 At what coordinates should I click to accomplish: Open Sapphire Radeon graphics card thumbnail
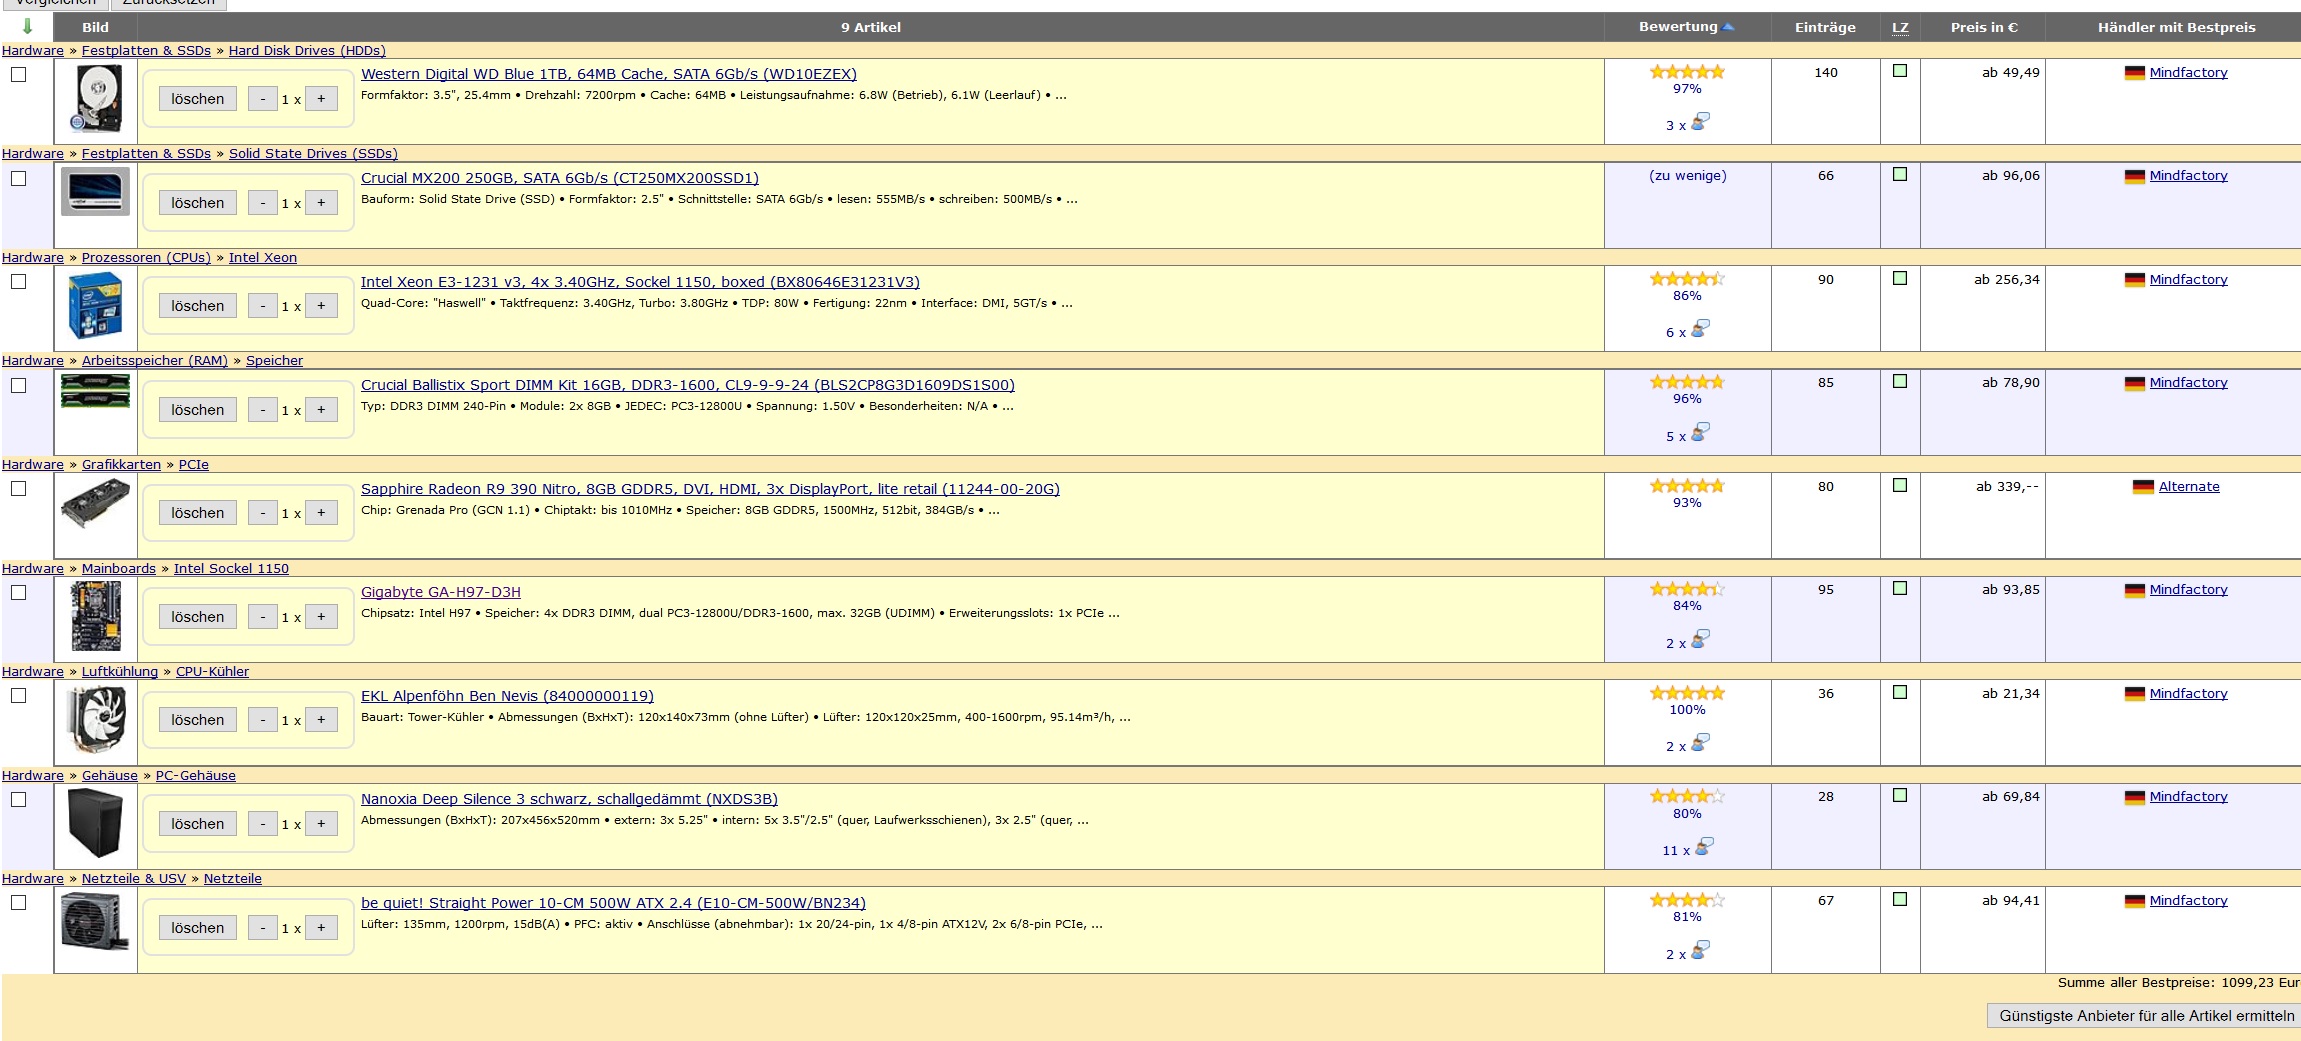click(95, 503)
